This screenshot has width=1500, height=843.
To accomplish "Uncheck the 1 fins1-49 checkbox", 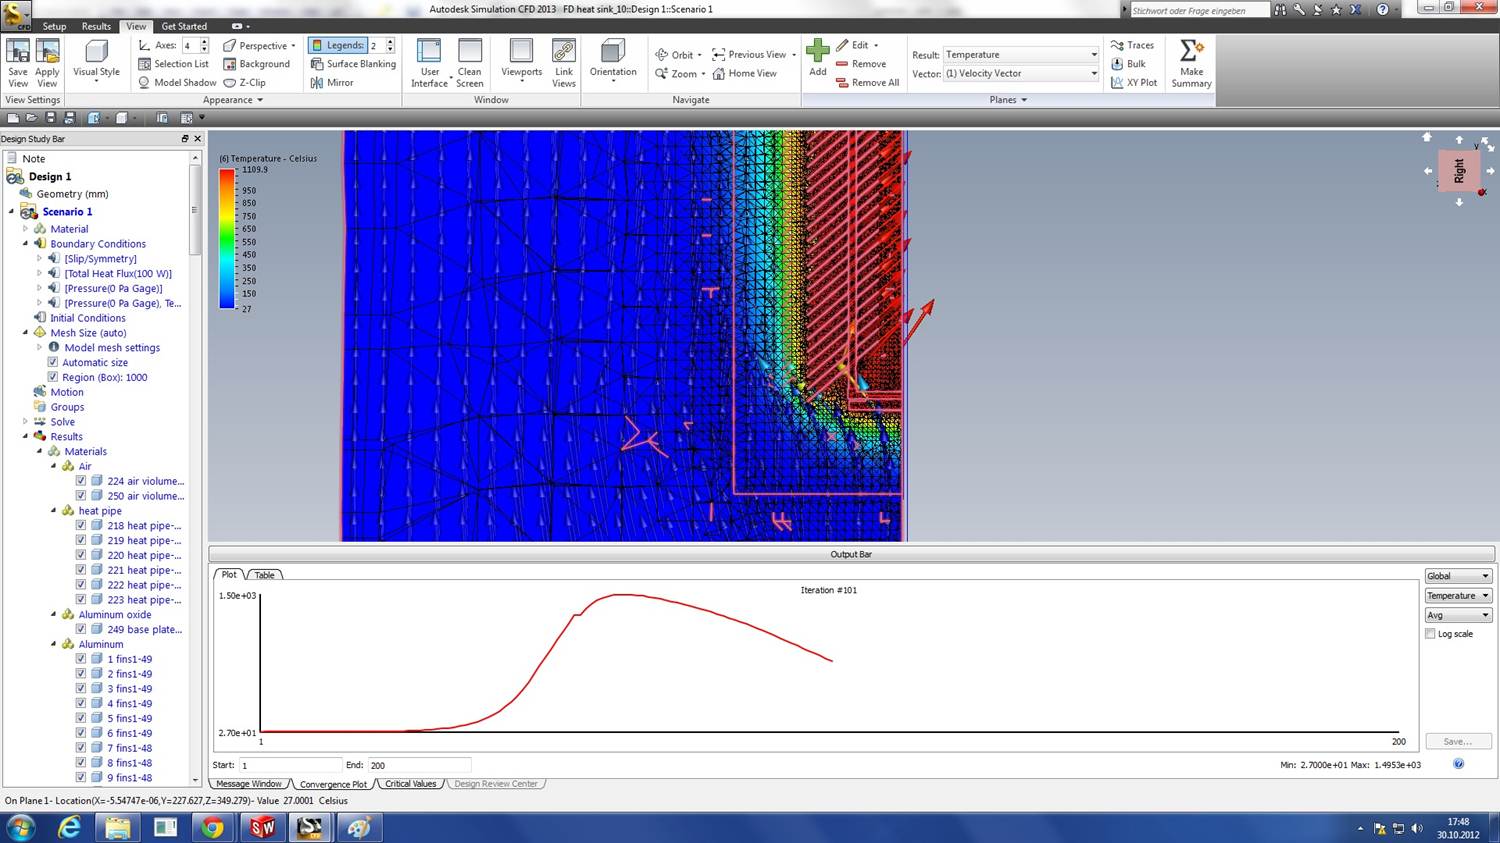I will pos(81,659).
